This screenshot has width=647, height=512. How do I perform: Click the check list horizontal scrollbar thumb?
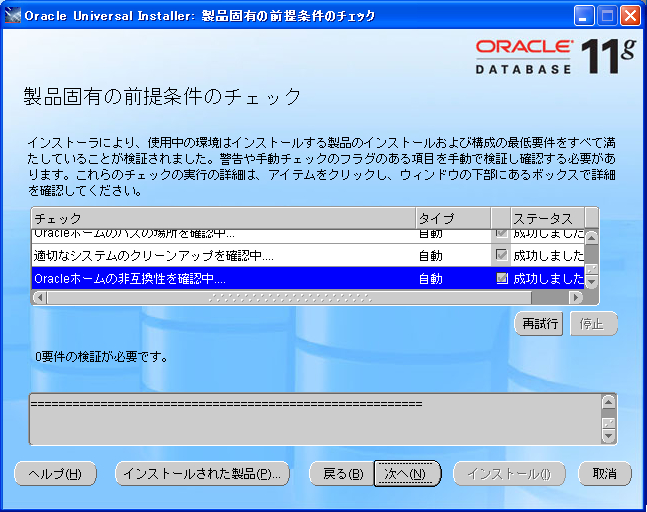pyautogui.click(x=289, y=297)
